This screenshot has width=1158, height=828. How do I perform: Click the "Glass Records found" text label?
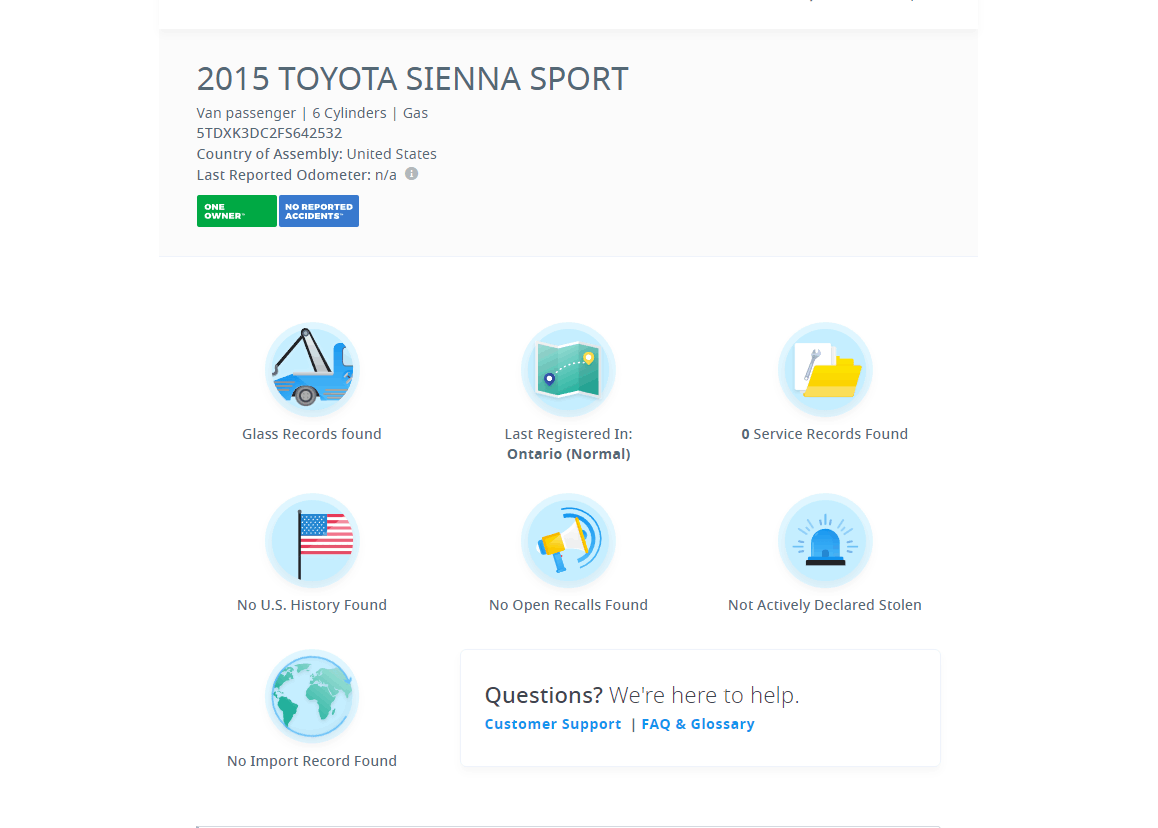pos(312,434)
